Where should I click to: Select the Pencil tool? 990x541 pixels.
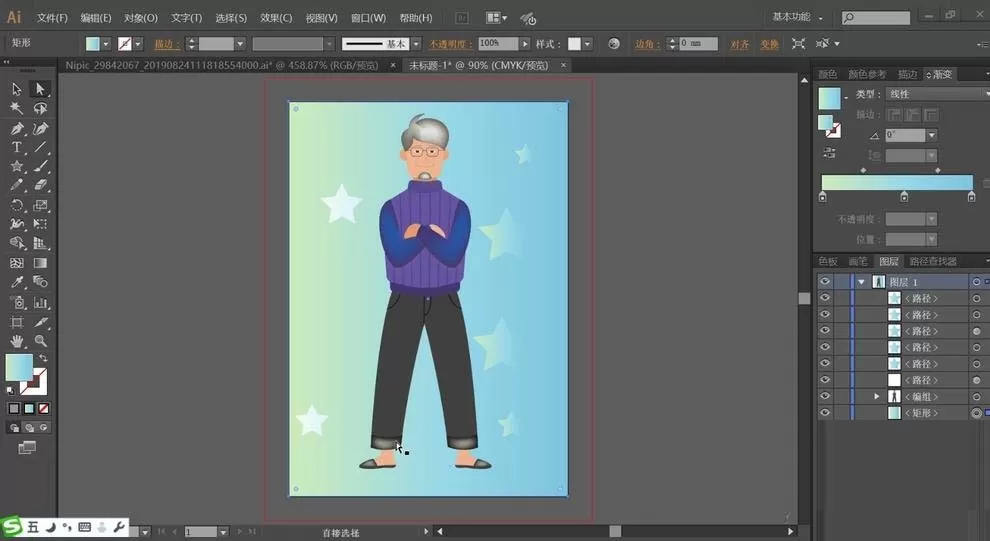tap(17, 186)
